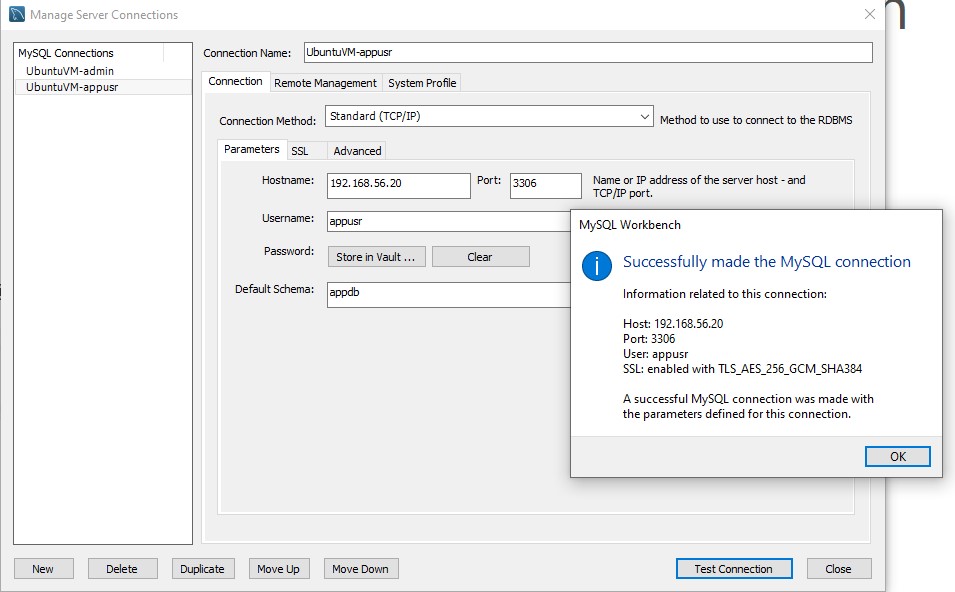Screen dimensions: 955x592
Task: Click the Default Schema field
Action: [448, 295]
